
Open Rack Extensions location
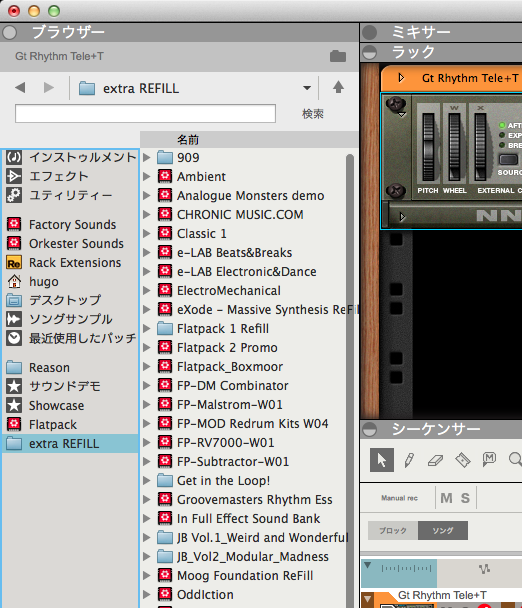pos(64,263)
